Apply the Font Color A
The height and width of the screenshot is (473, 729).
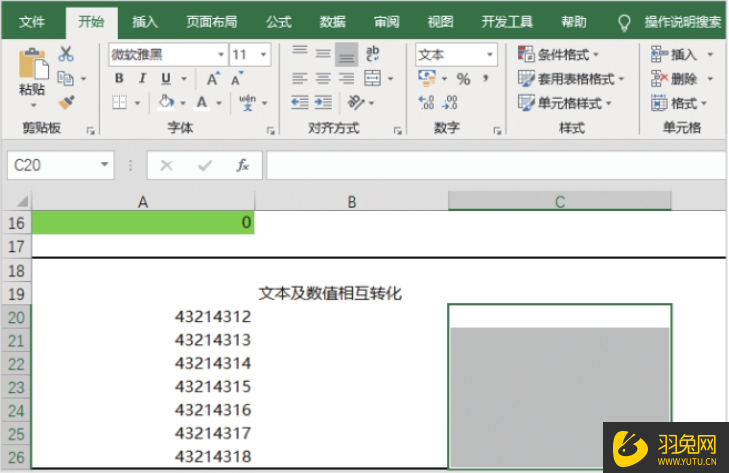(202, 102)
